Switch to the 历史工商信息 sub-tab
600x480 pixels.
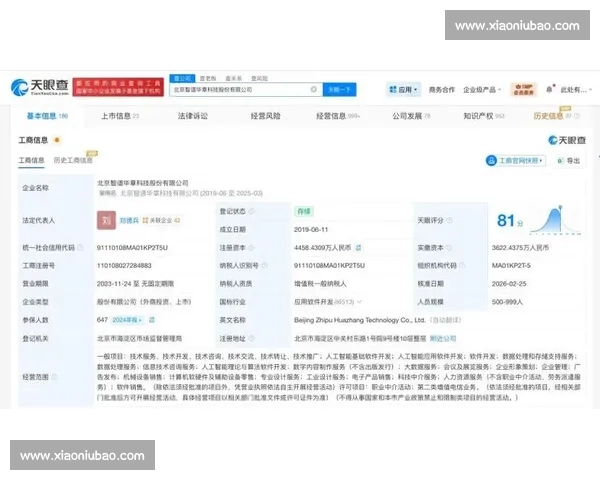[x=73, y=160]
